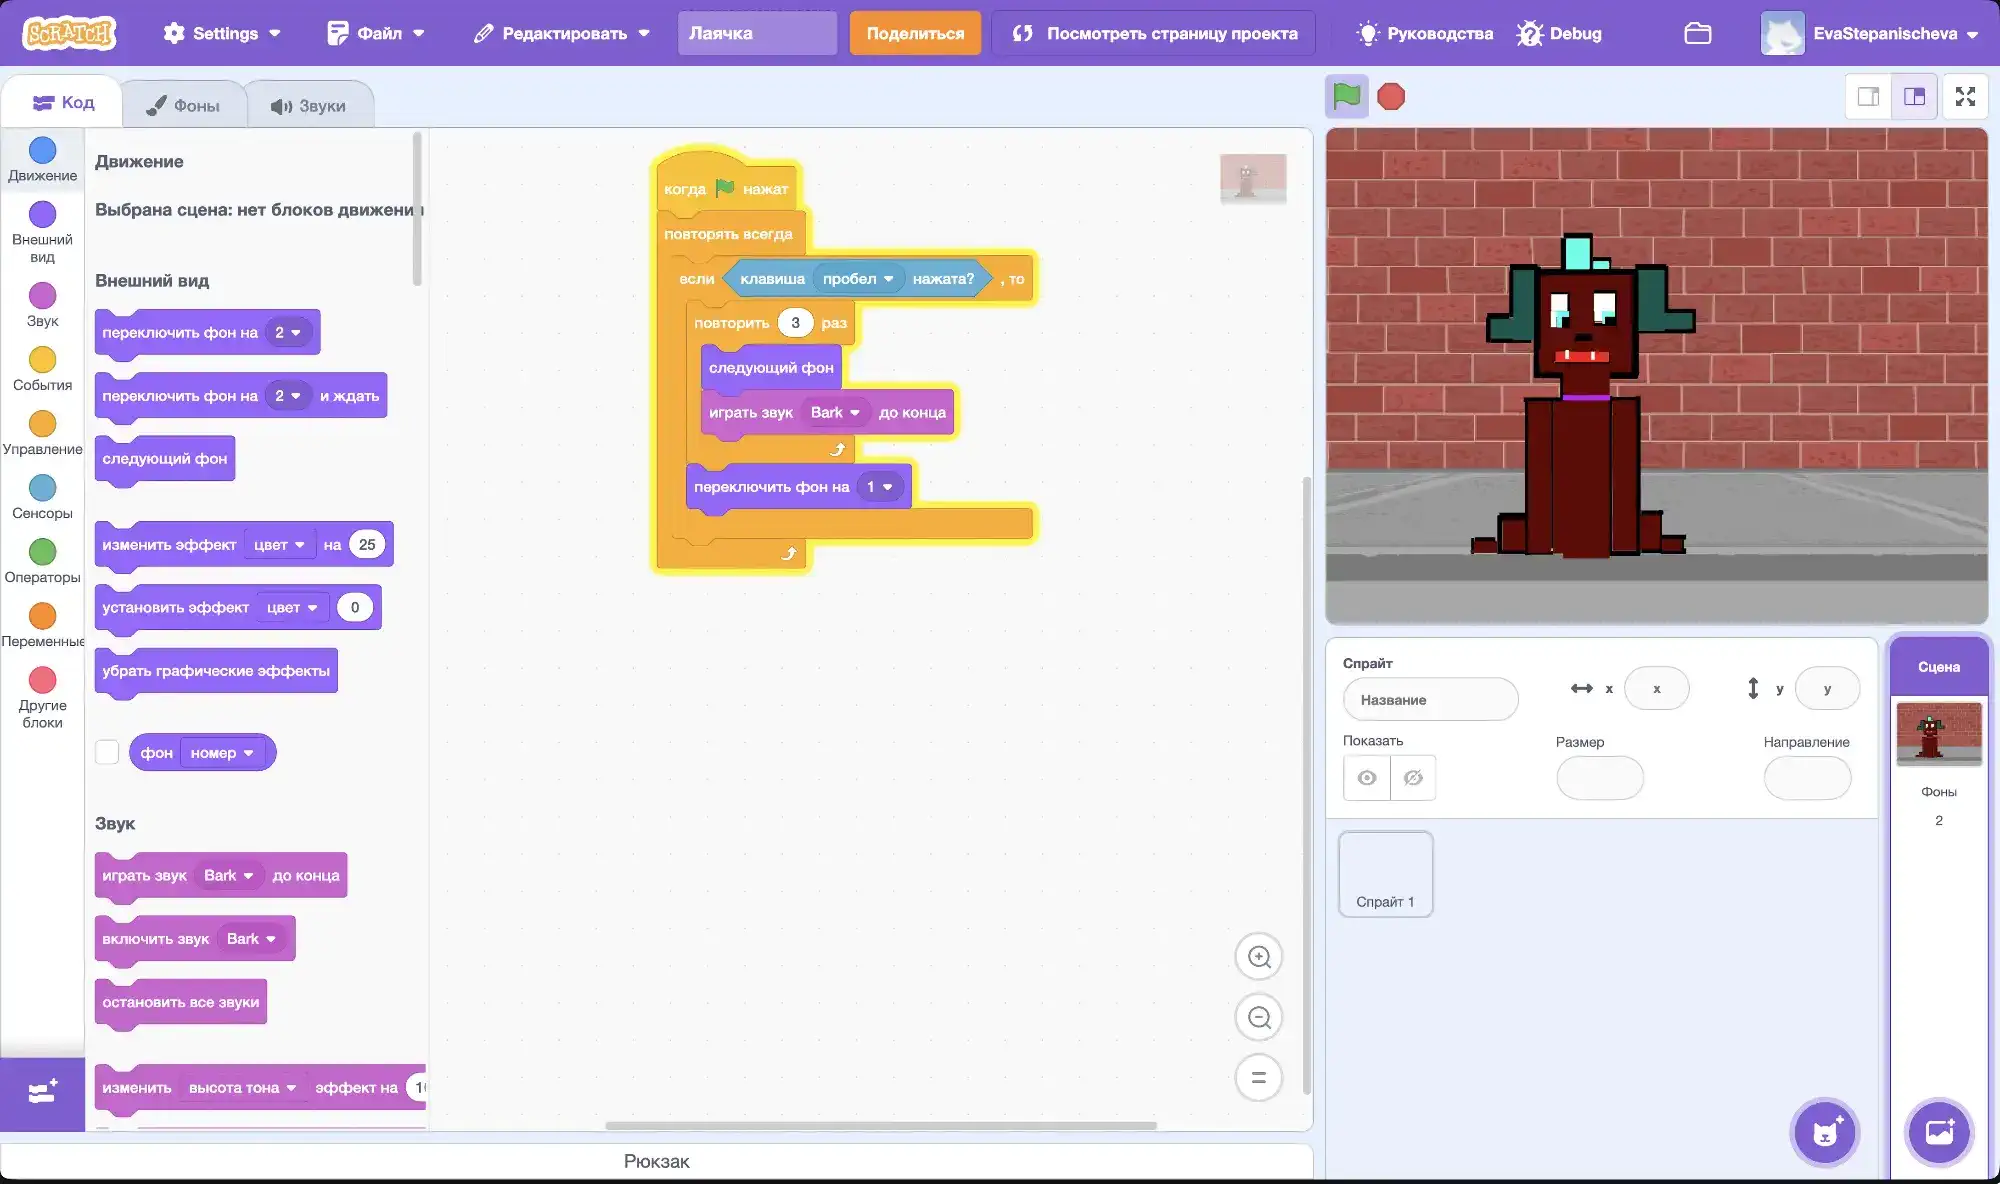Open цвет dropdown in установить эффект block

coord(292,608)
